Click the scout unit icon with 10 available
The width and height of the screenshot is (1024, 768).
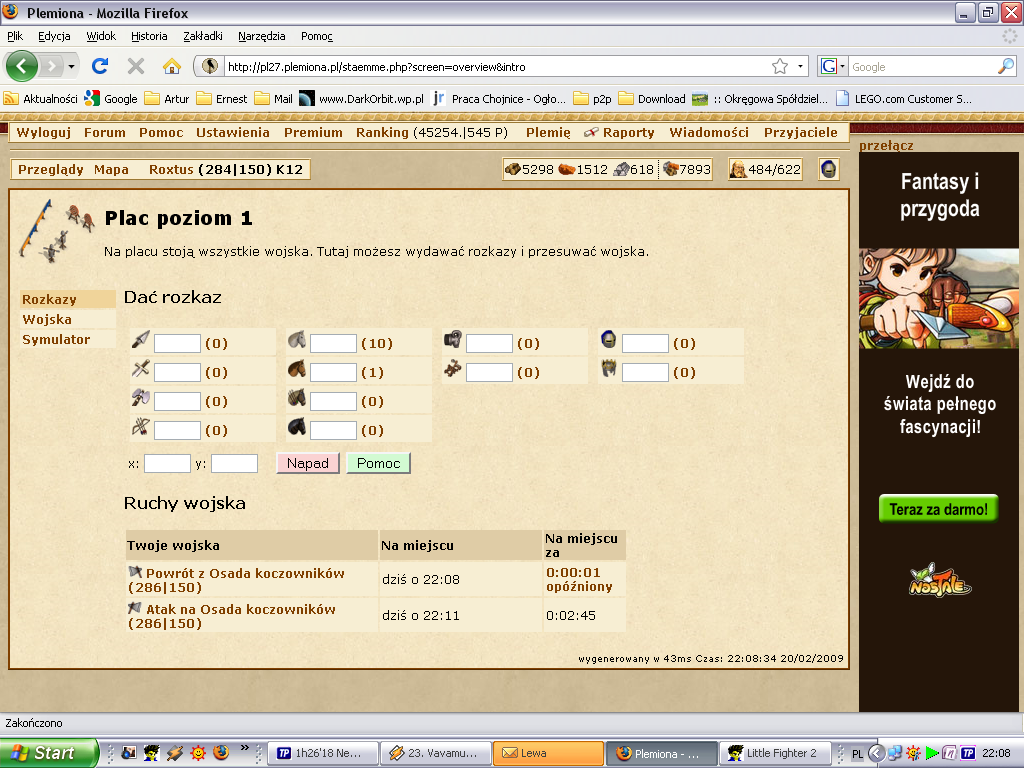[x=296, y=340]
